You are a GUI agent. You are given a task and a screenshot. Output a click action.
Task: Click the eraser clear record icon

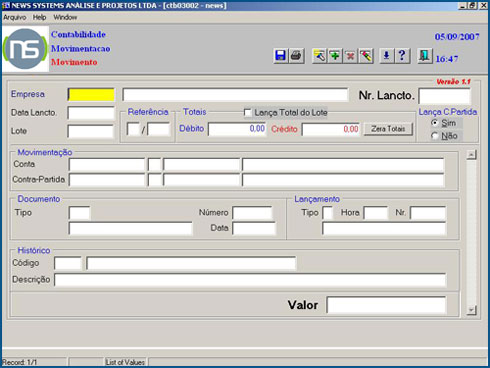pos(366,55)
